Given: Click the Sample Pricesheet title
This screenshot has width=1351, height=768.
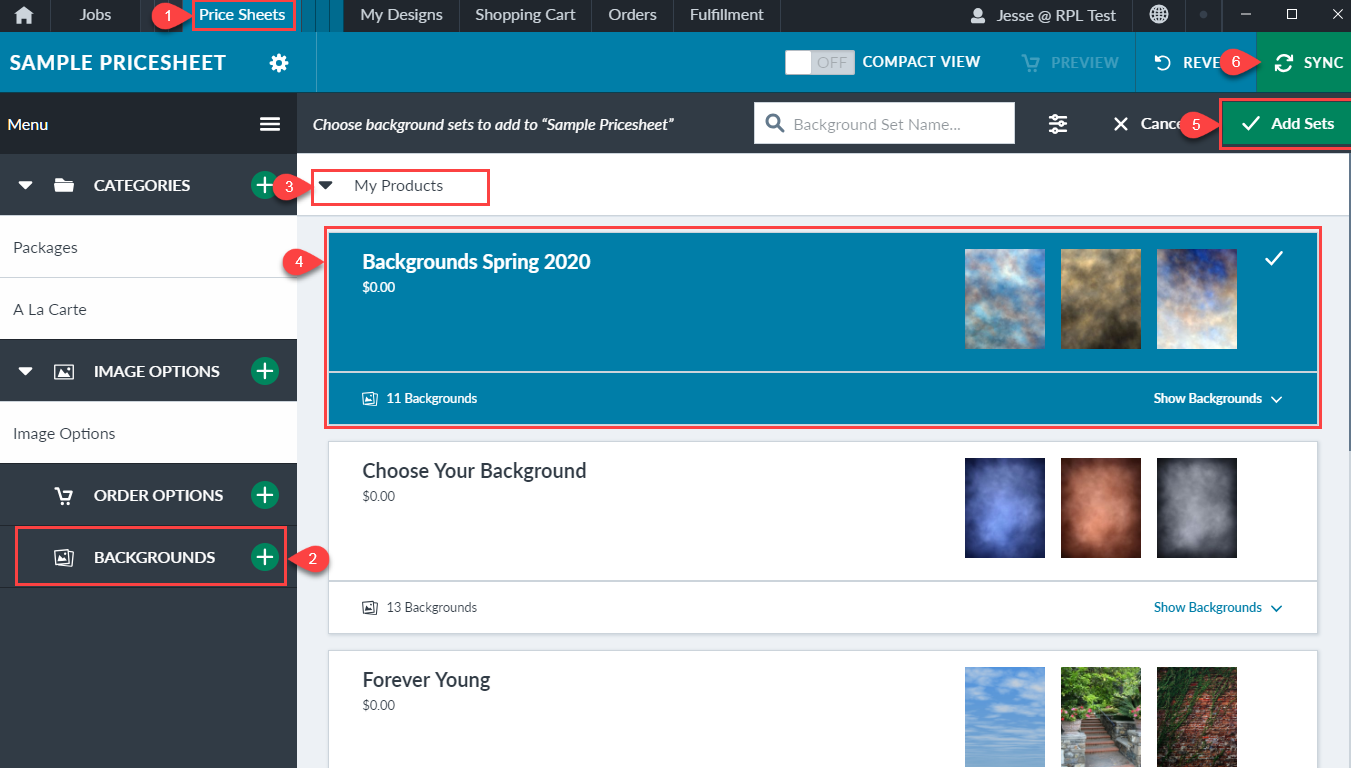Looking at the screenshot, I should 118,62.
